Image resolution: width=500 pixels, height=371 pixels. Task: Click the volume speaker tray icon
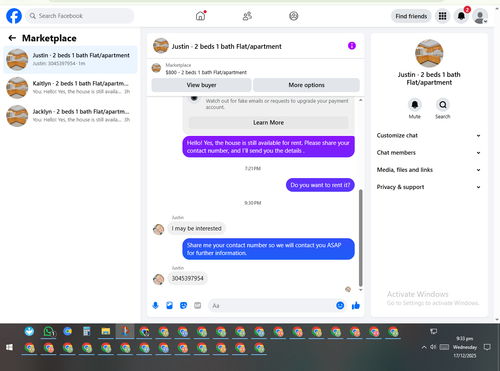433,347
